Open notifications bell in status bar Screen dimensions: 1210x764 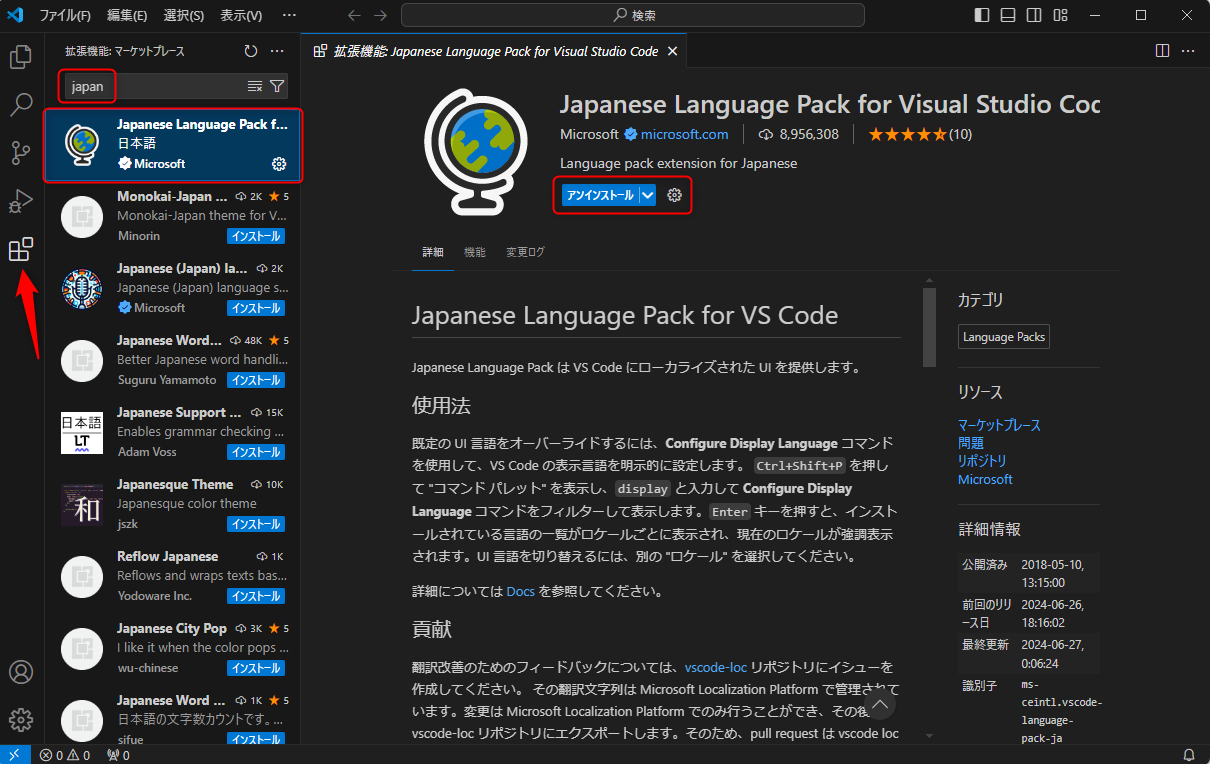(x=1190, y=755)
